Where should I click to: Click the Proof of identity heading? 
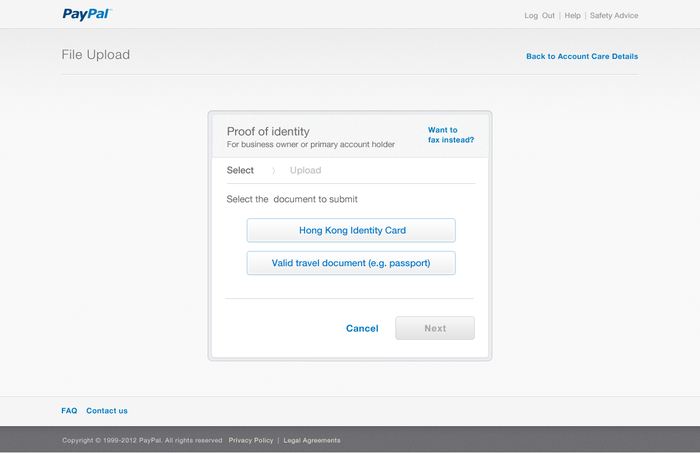point(268,132)
